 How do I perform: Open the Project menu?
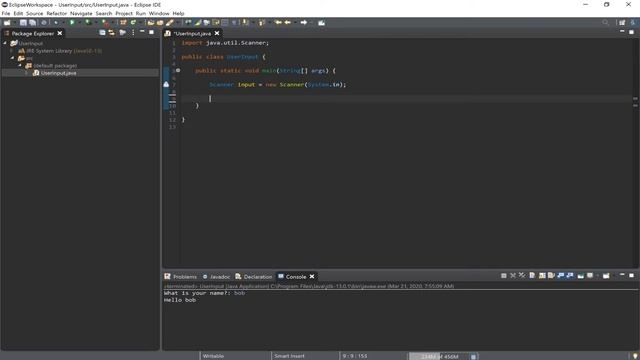[x=124, y=13]
